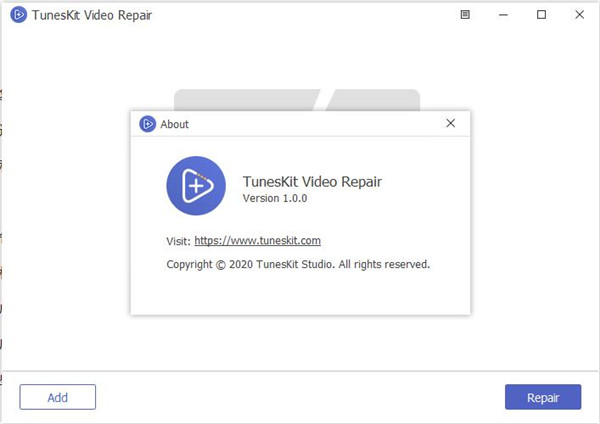Click the 'TunesKit Video Repair' heading in About
This screenshot has width=600, height=424.
pos(312,182)
